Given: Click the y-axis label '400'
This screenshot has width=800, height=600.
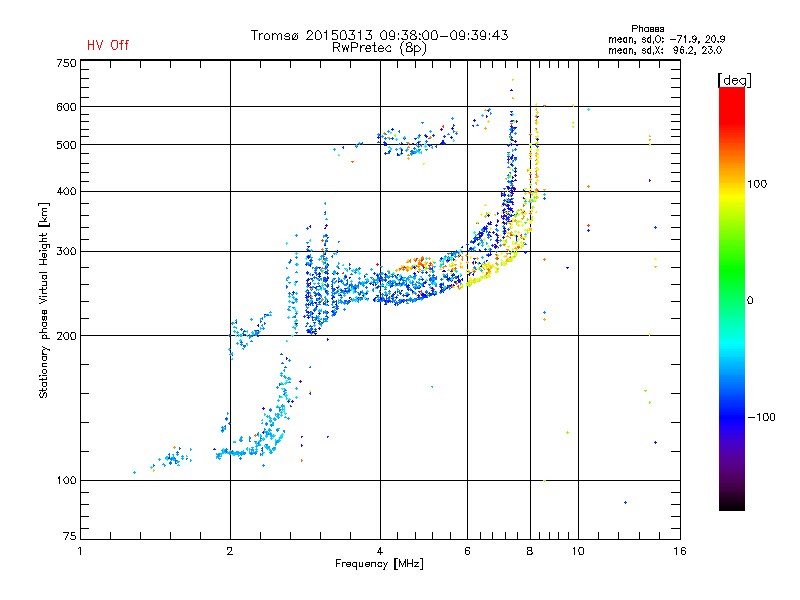Looking at the screenshot, I should [x=66, y=191].
